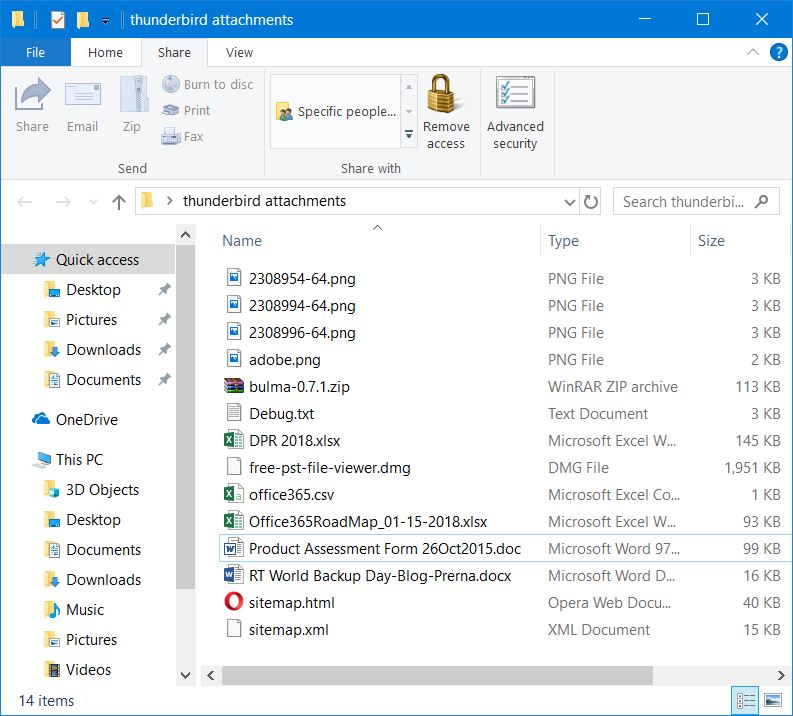Image resolution: width=793 pixels, height=716 pixels.
Task: Select Quick access in navigation pane
Action: [x=88, y=259]
